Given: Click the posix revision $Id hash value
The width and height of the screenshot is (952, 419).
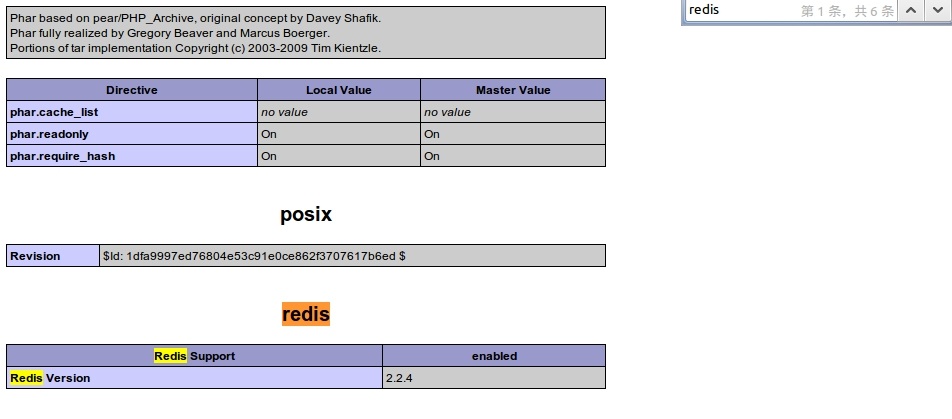Looking at the screenshot, I should pos(254,256).
